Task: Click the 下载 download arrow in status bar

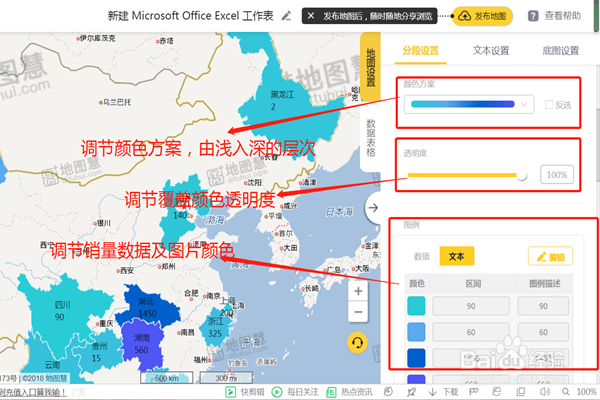Action: click(x=432, y=392)
